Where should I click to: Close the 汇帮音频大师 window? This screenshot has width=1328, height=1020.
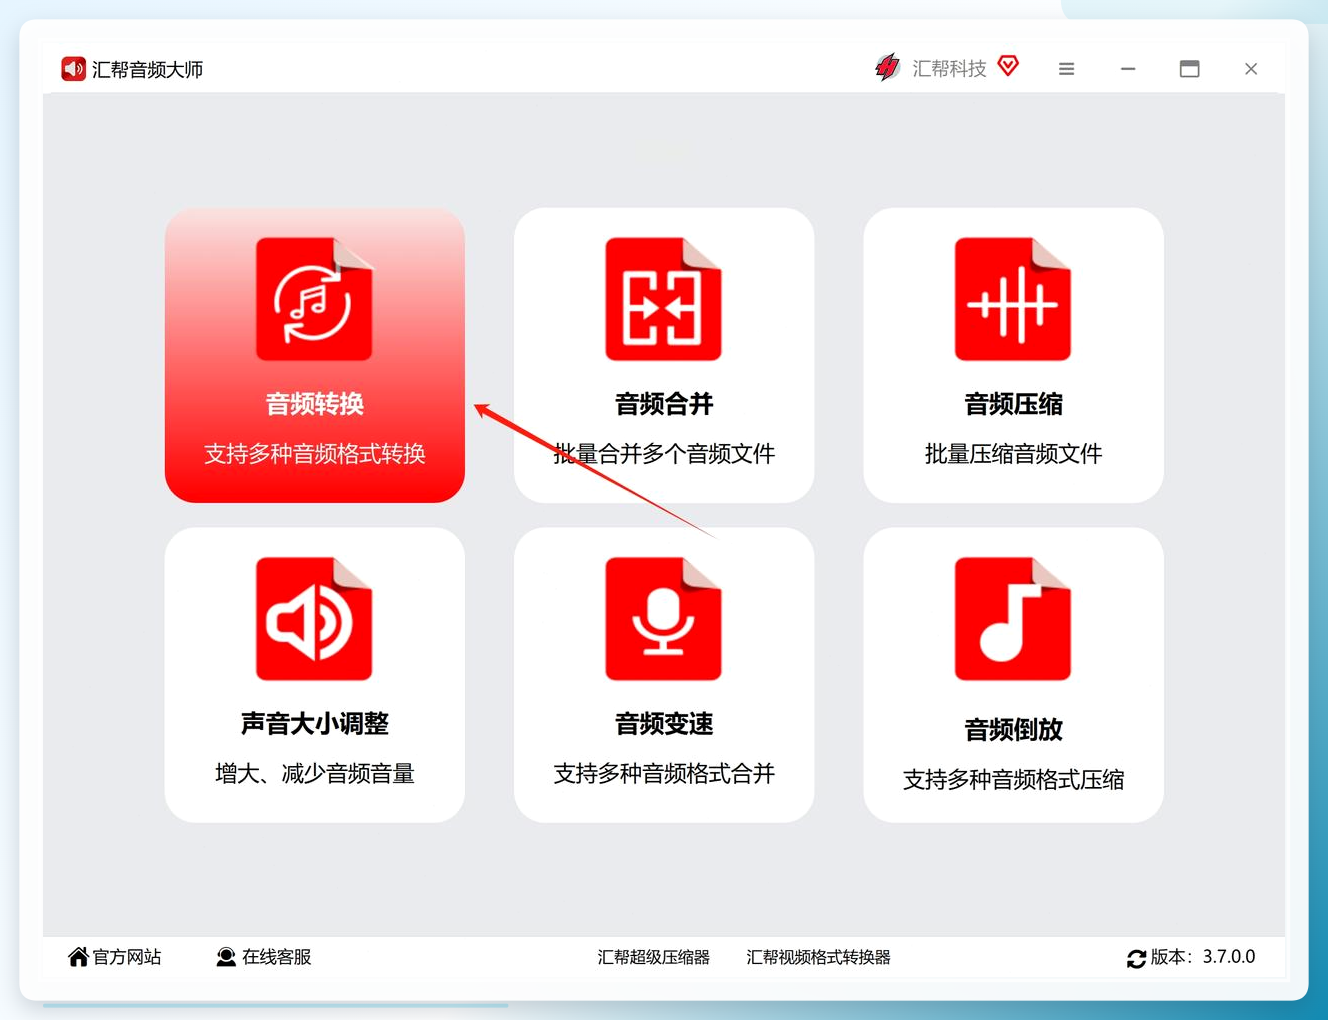click(x=1251, y=69)
